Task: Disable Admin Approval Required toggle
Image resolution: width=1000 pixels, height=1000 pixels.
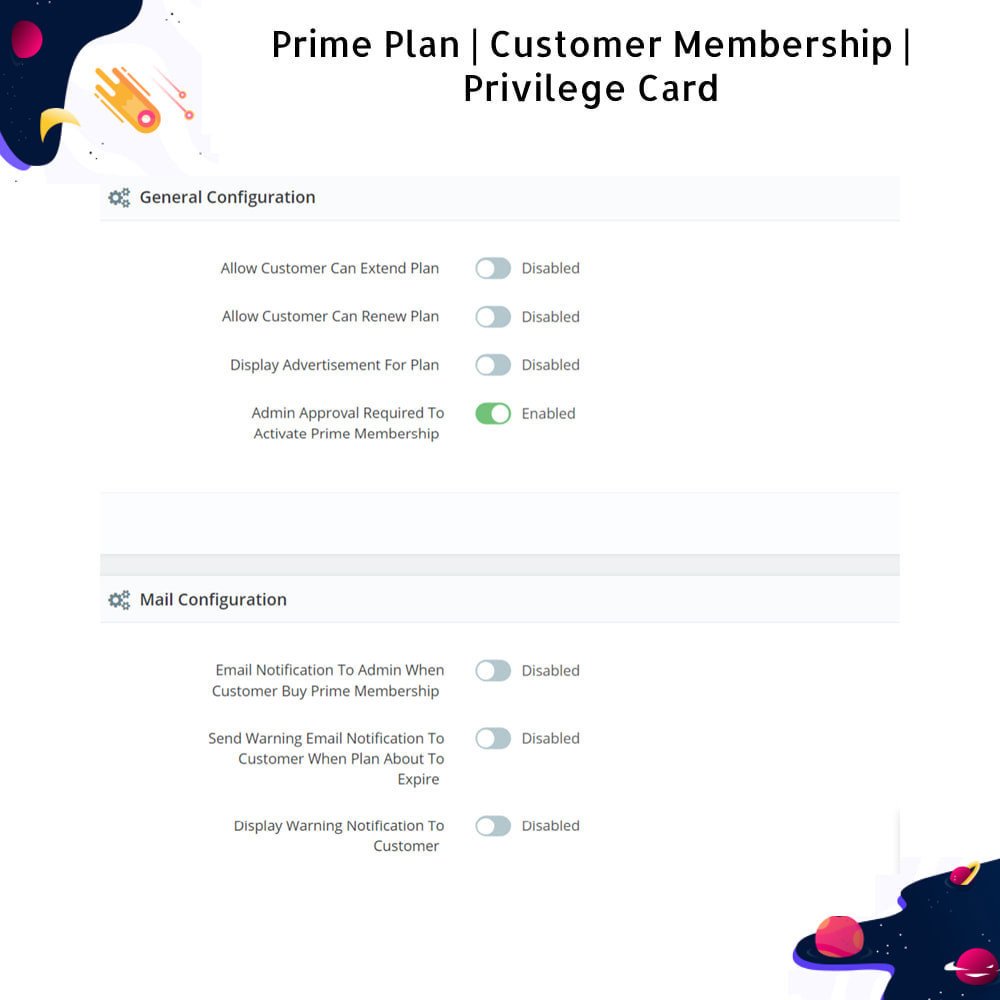Action: coord(492,414)
